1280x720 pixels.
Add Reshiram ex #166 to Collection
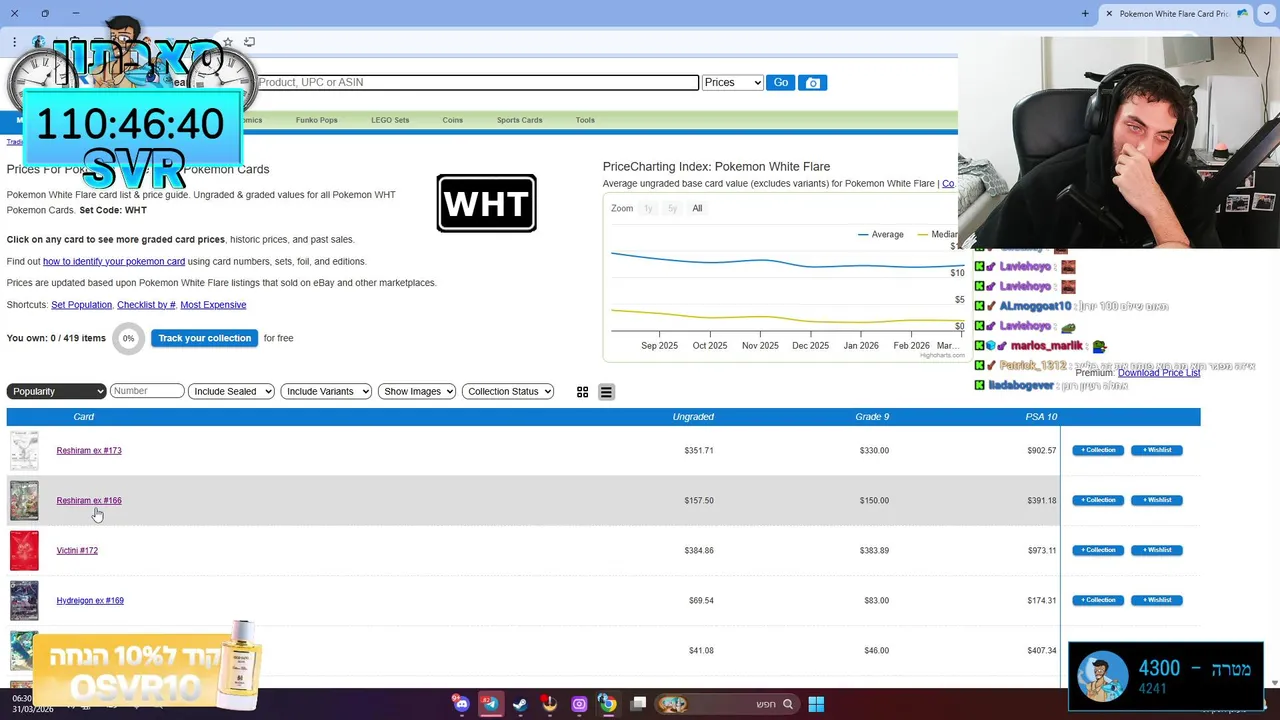(x=1098, y=500)
